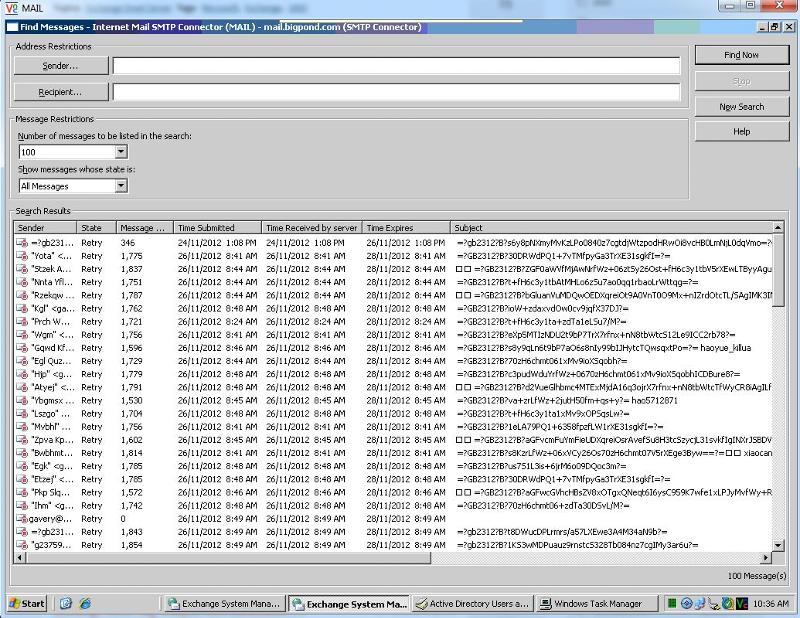Click the Find Now button
The height and width of the screenshot is (618, 800).
tap(741, 55)
